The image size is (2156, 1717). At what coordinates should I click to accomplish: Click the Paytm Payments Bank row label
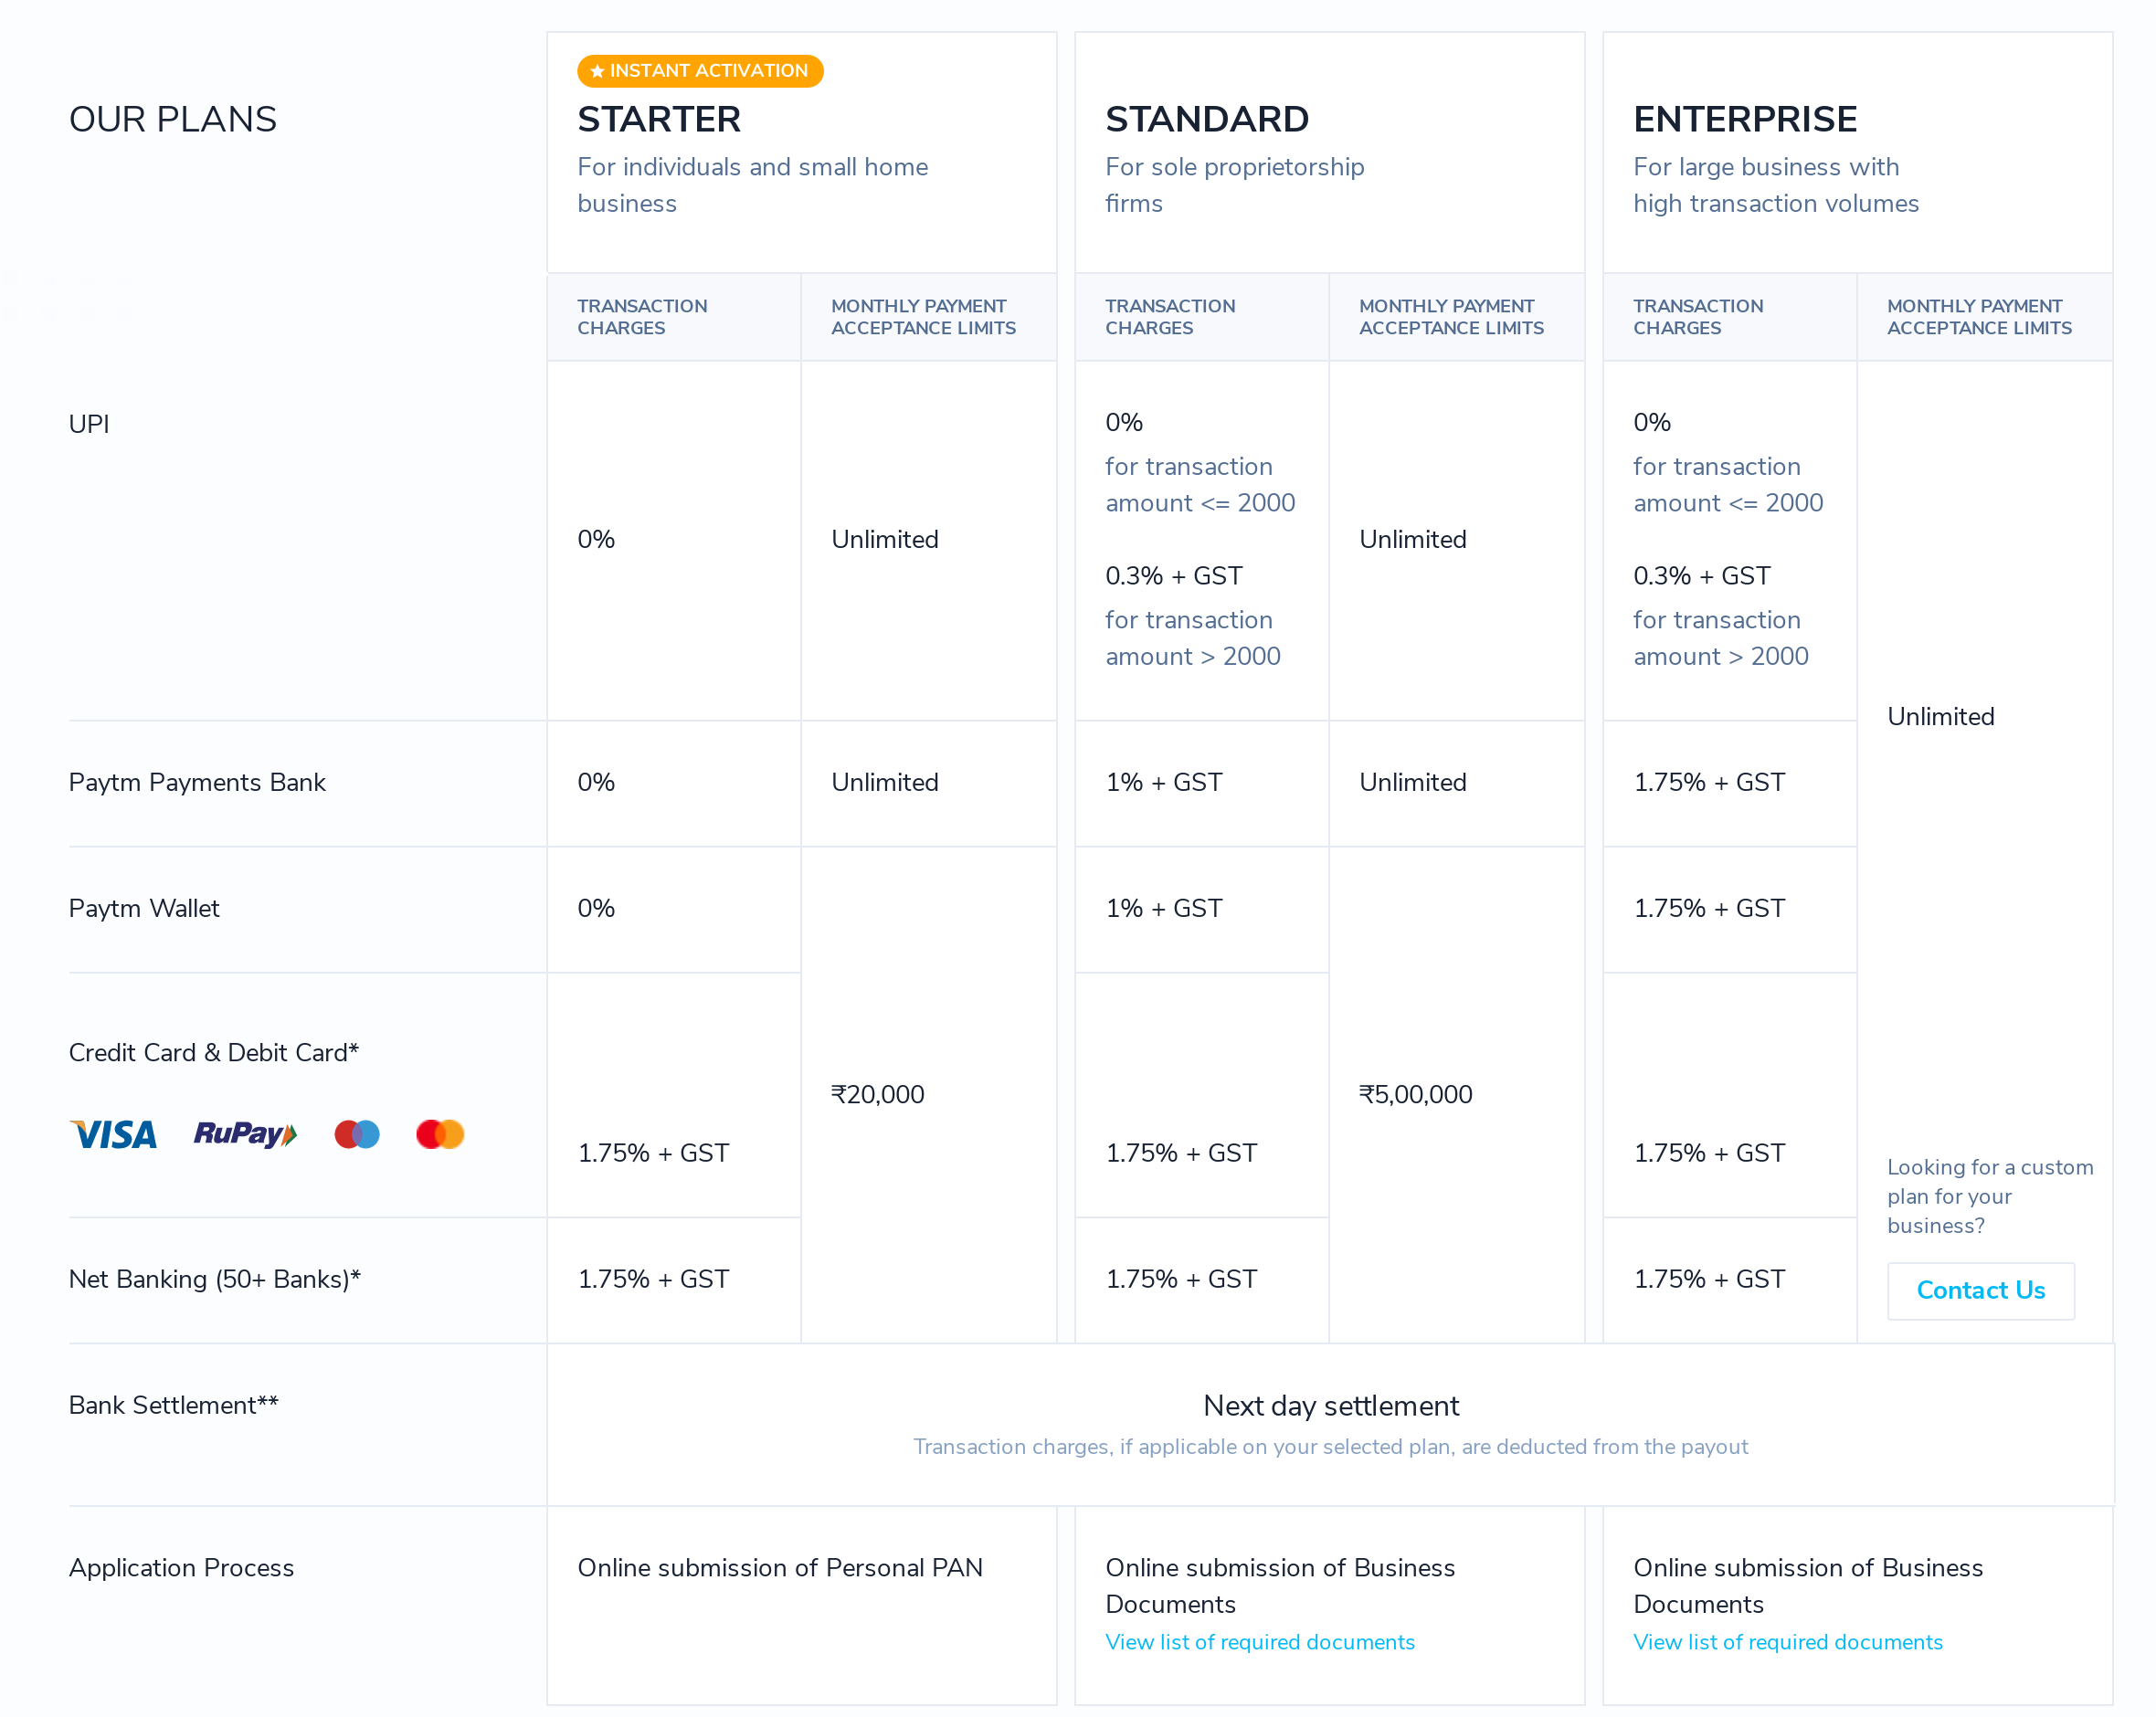coord(196,783)
